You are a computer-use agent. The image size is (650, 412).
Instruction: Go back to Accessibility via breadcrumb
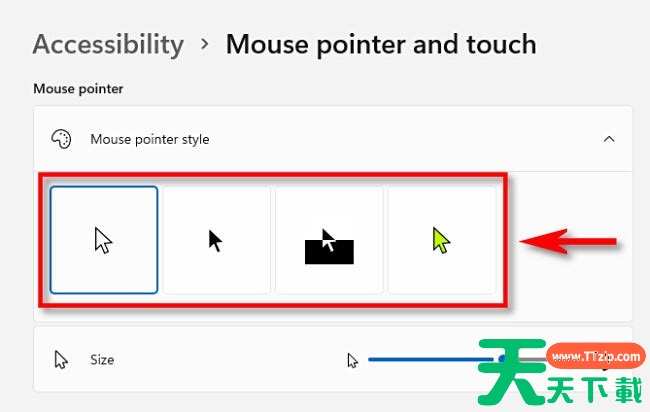click(x=108, y=45)
